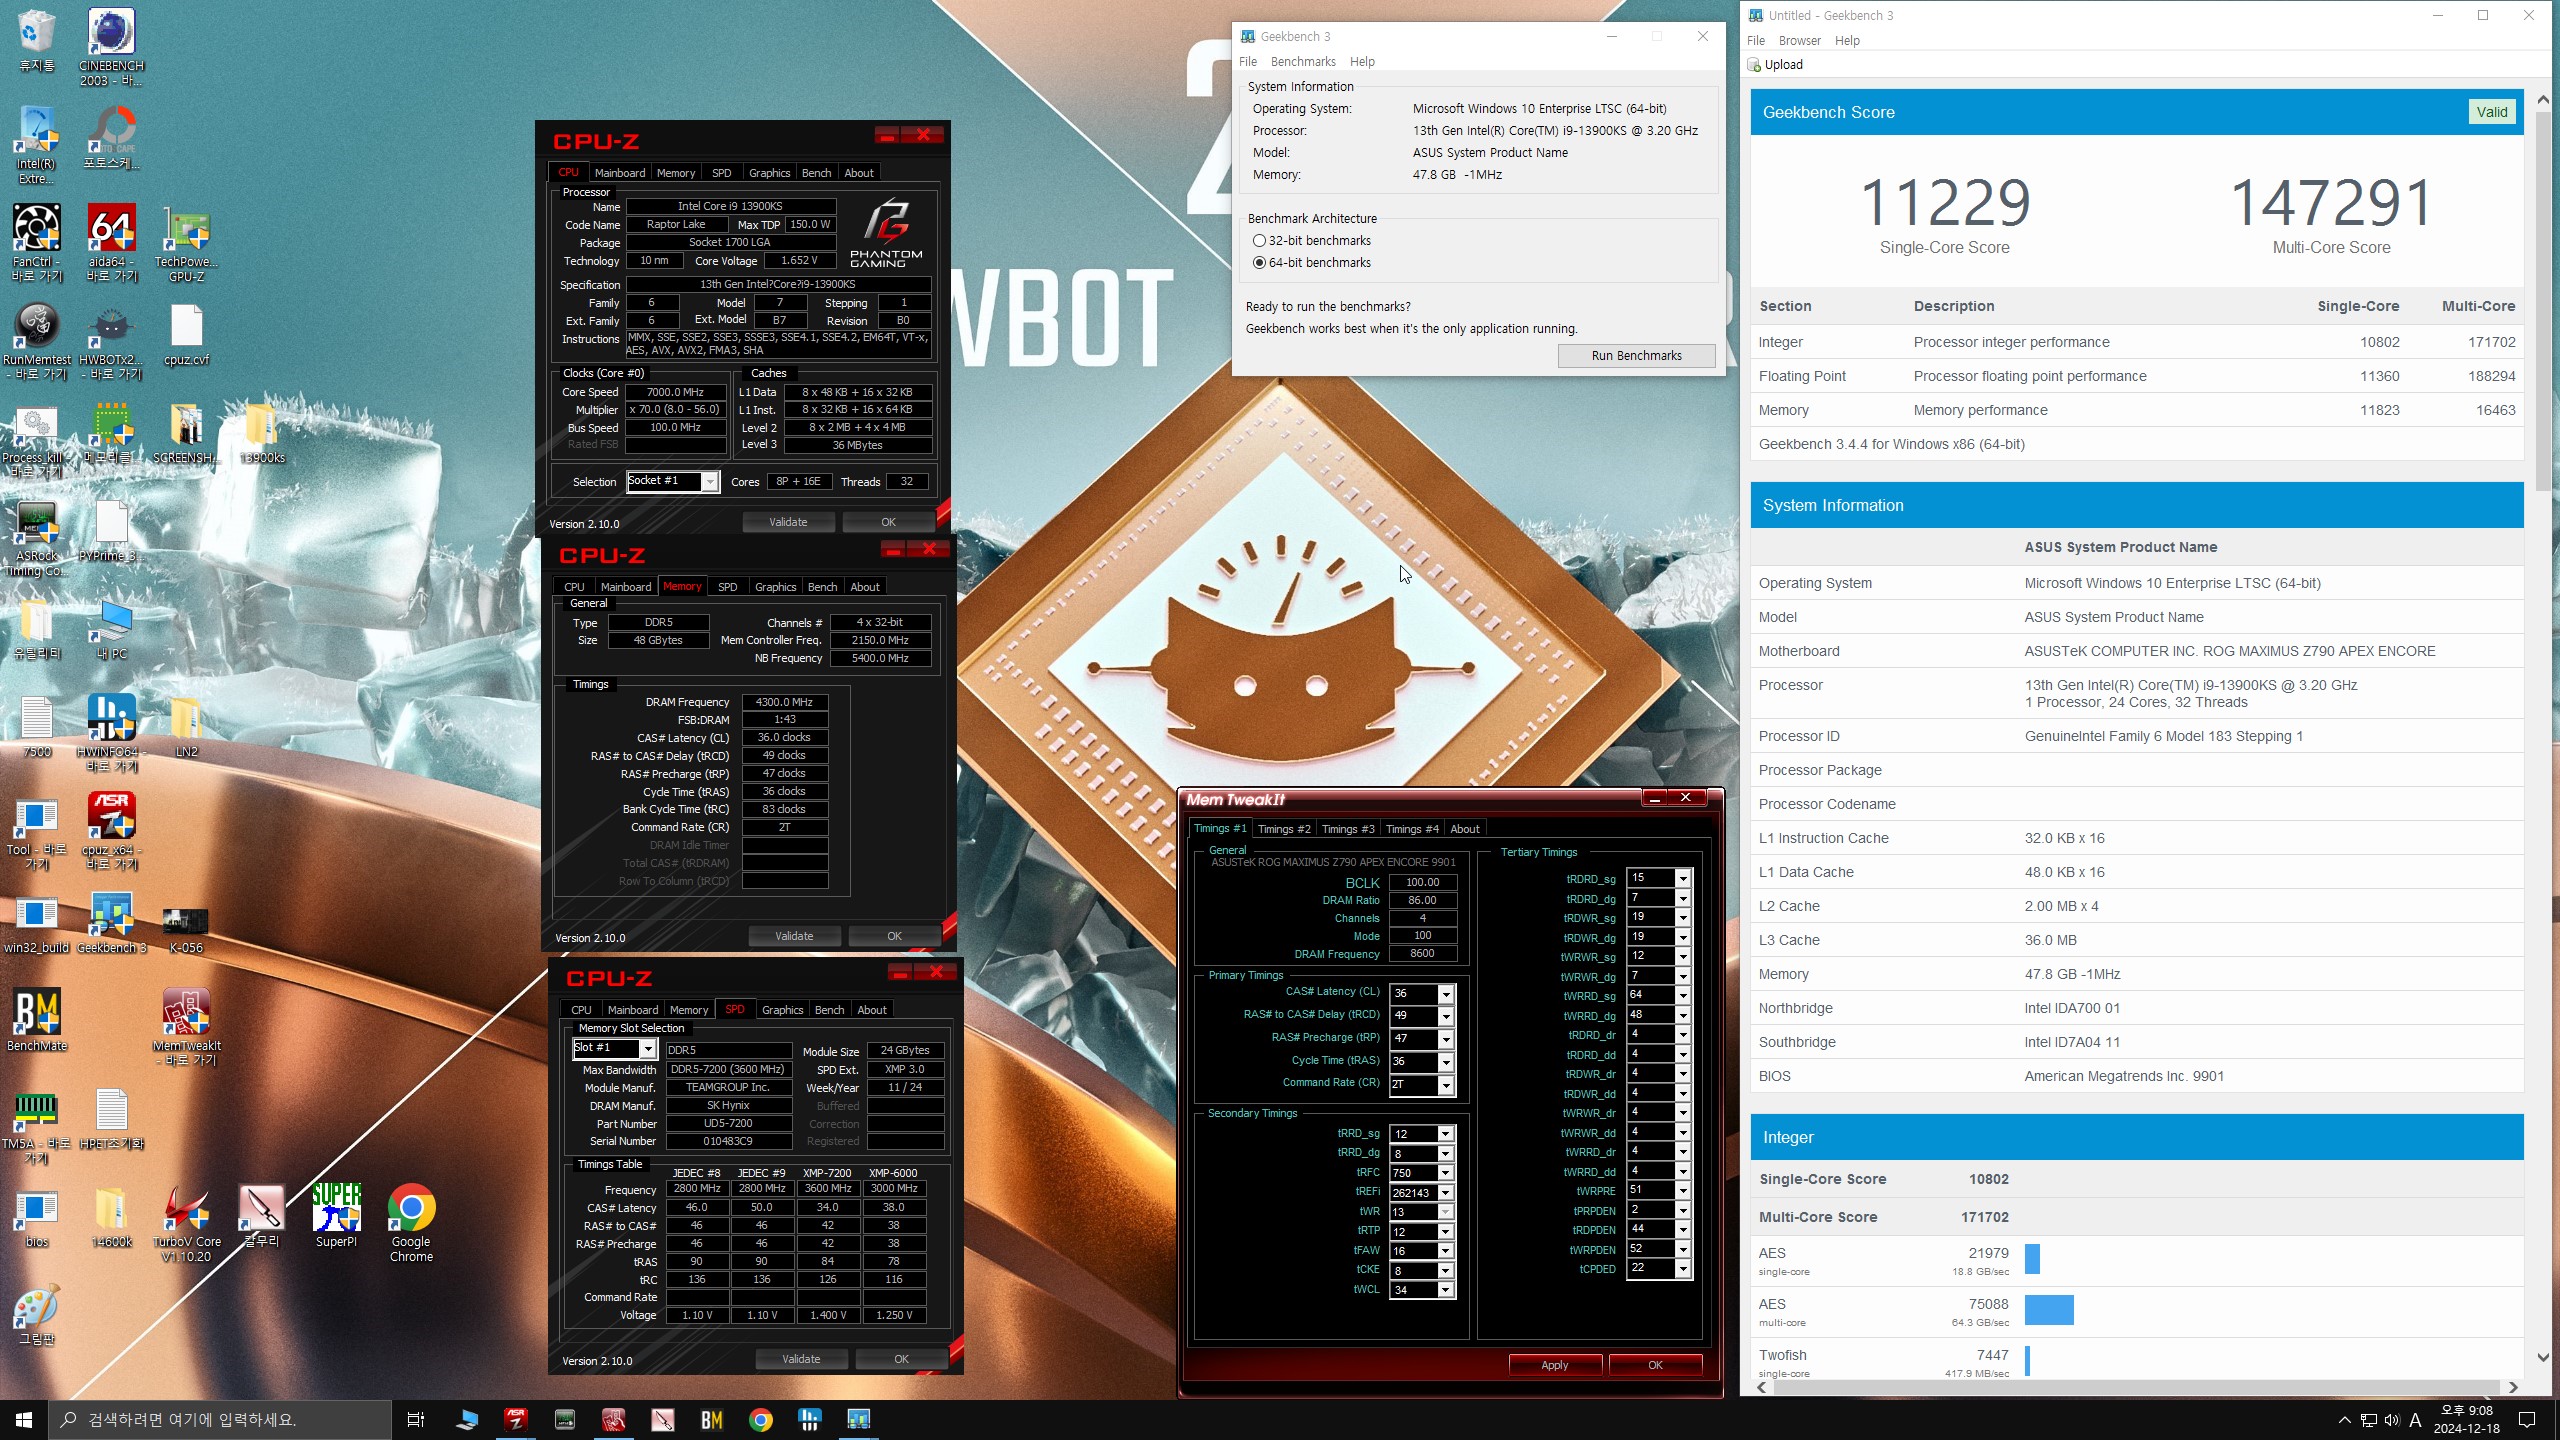The height and width of the screenshot is (1440, 2560).
Task: Open the About tab in CPU-Z Memory window
Action: coord(864,586)
